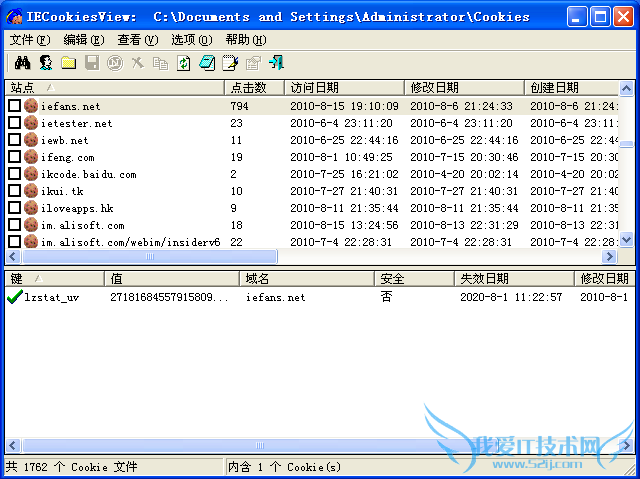
Task: Click the grayed floppy disk save icon
Action: [x=92, y=63]
